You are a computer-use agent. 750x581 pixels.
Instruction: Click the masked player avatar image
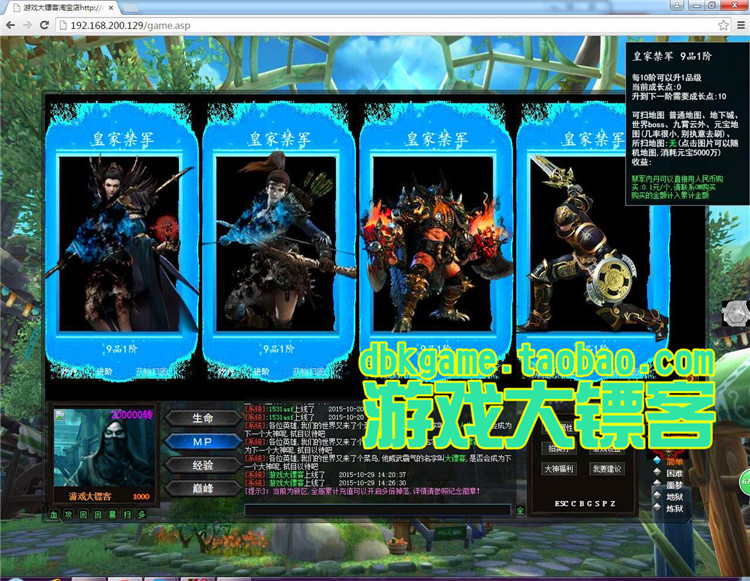104,448
